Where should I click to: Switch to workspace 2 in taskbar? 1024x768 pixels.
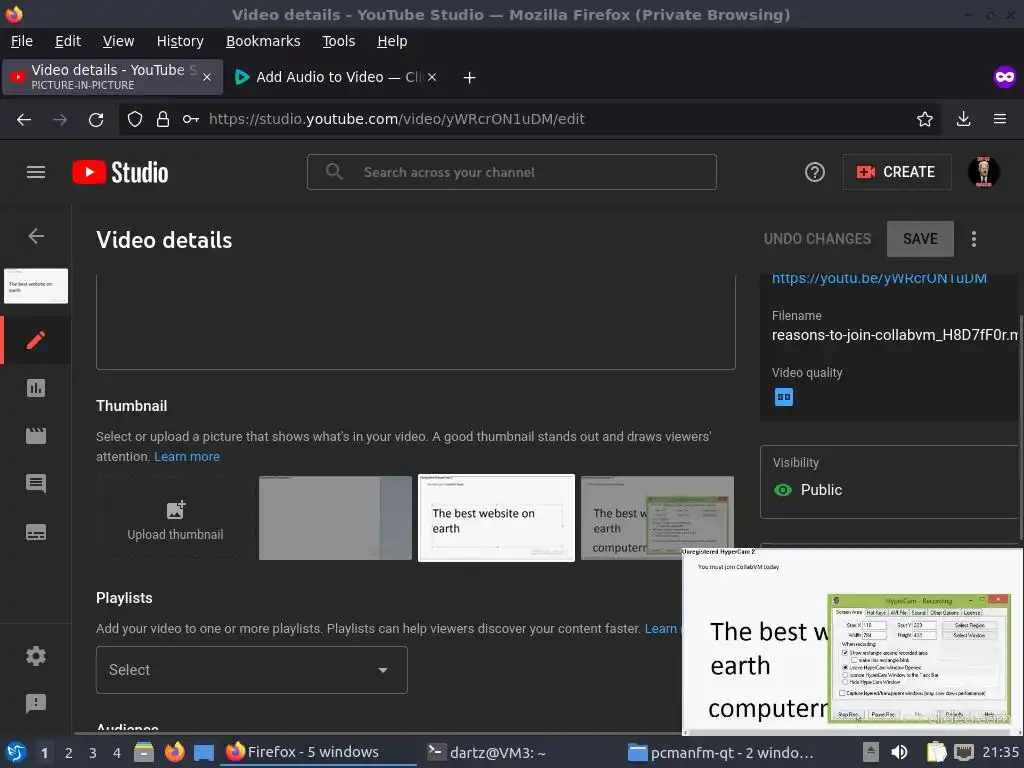click(x=69, y=752)
